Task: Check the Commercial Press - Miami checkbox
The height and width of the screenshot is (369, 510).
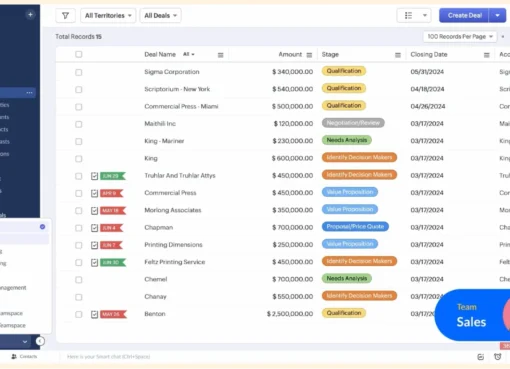Action: click(79, 107)
